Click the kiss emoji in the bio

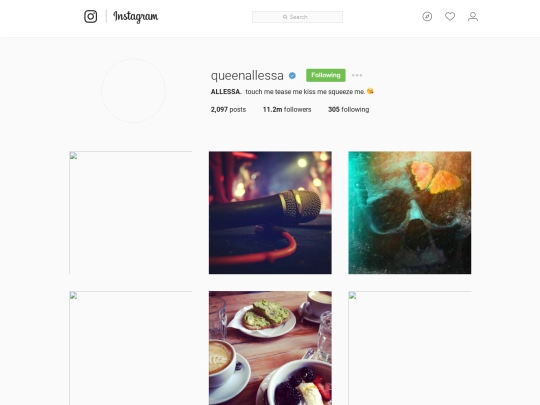(x=370, y=91)
